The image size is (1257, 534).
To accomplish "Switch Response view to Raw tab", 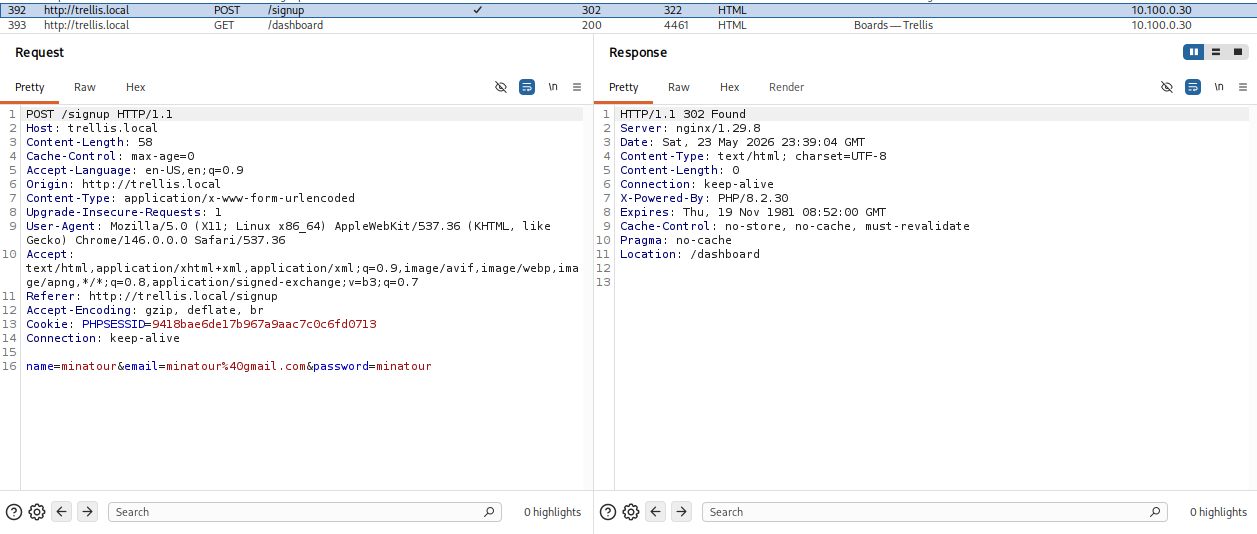I will tap(679, 87).
